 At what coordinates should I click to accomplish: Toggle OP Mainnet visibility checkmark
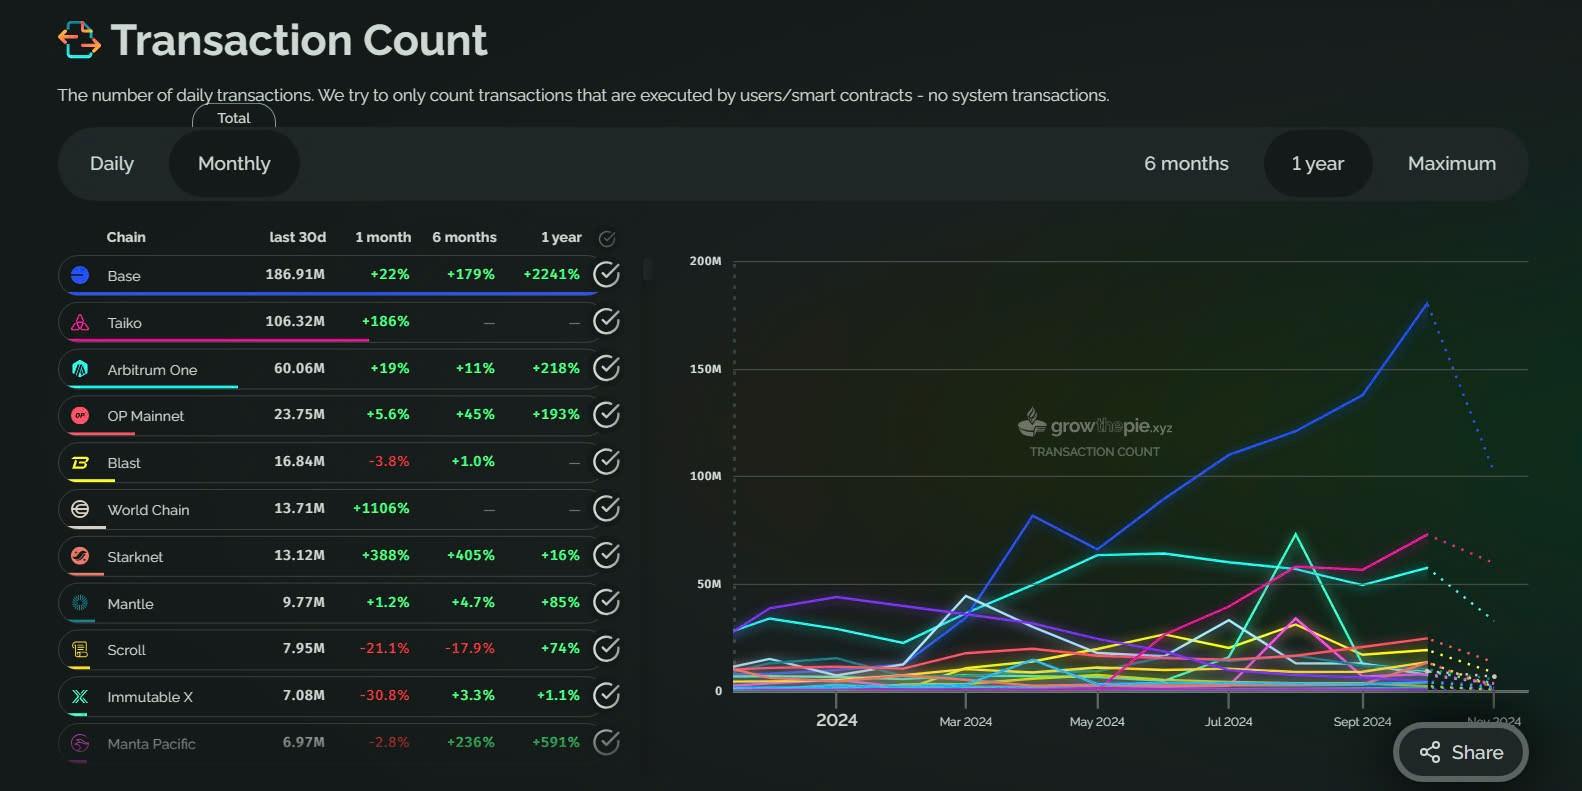pos(606,414)
